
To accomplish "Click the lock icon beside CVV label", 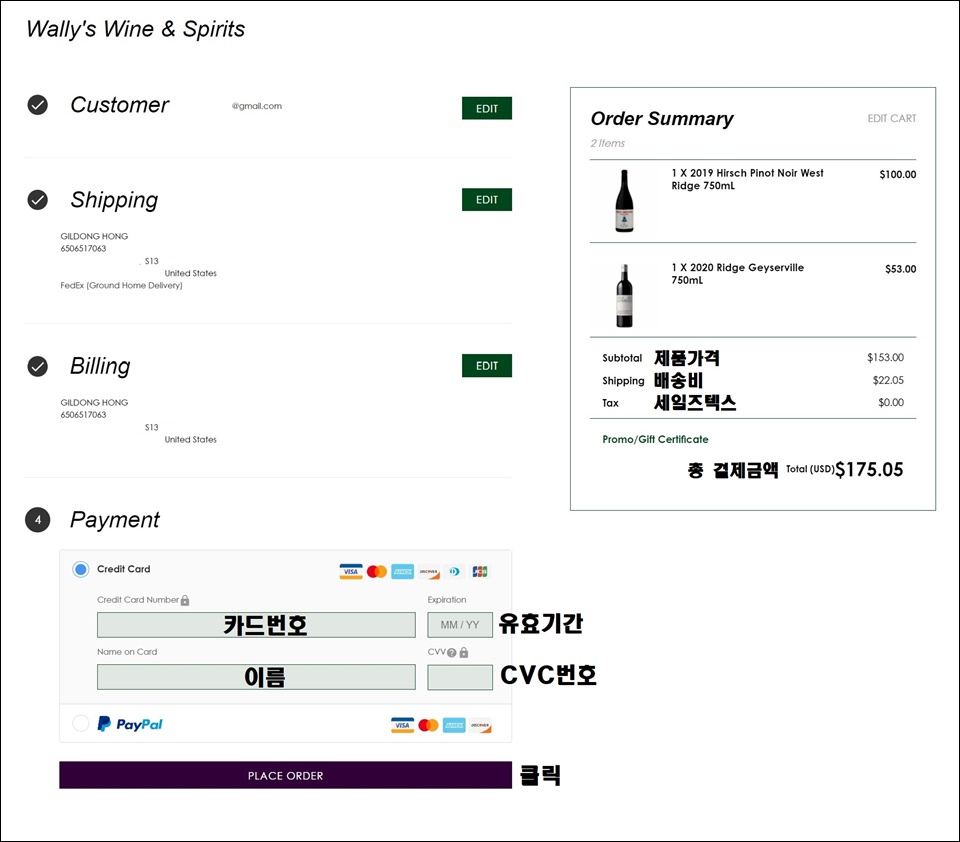I will pos(463,653).
